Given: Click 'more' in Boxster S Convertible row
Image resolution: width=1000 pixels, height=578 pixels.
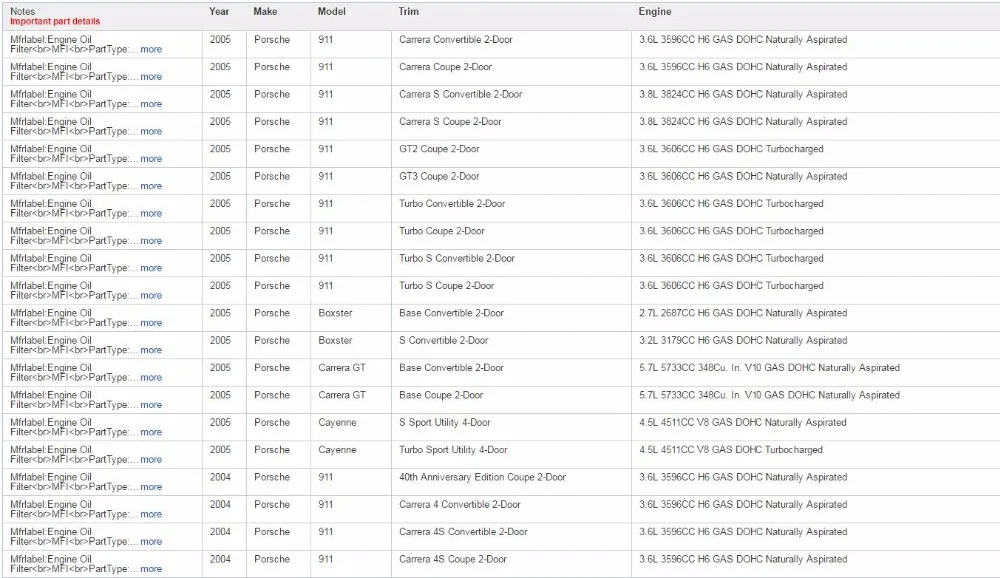Looking at the screenshot, I should tap(151, 350).
